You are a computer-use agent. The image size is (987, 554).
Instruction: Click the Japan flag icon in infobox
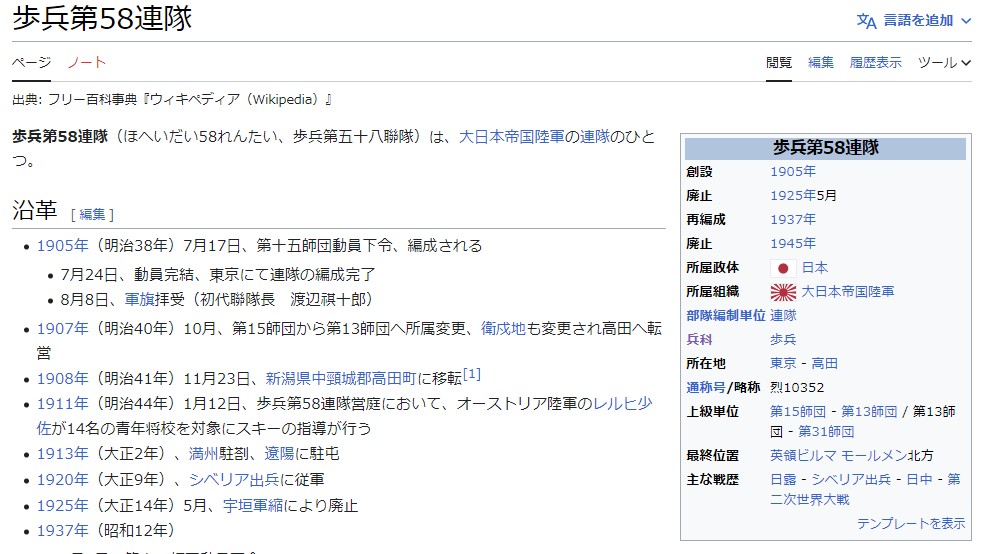pyautogui.click(x=783, y=268)
